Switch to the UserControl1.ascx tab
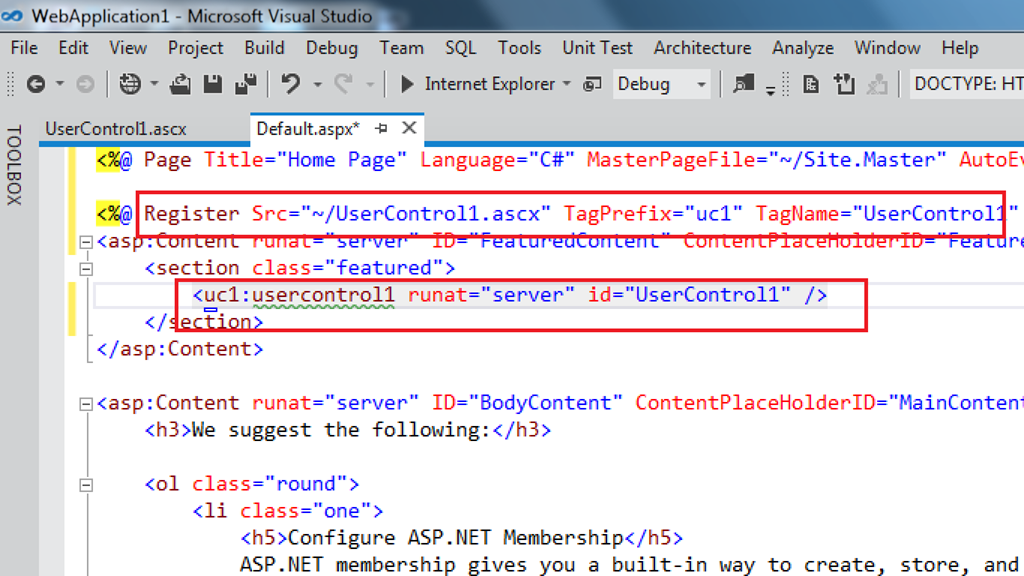 pyautogui.click(x=116, y=129)
